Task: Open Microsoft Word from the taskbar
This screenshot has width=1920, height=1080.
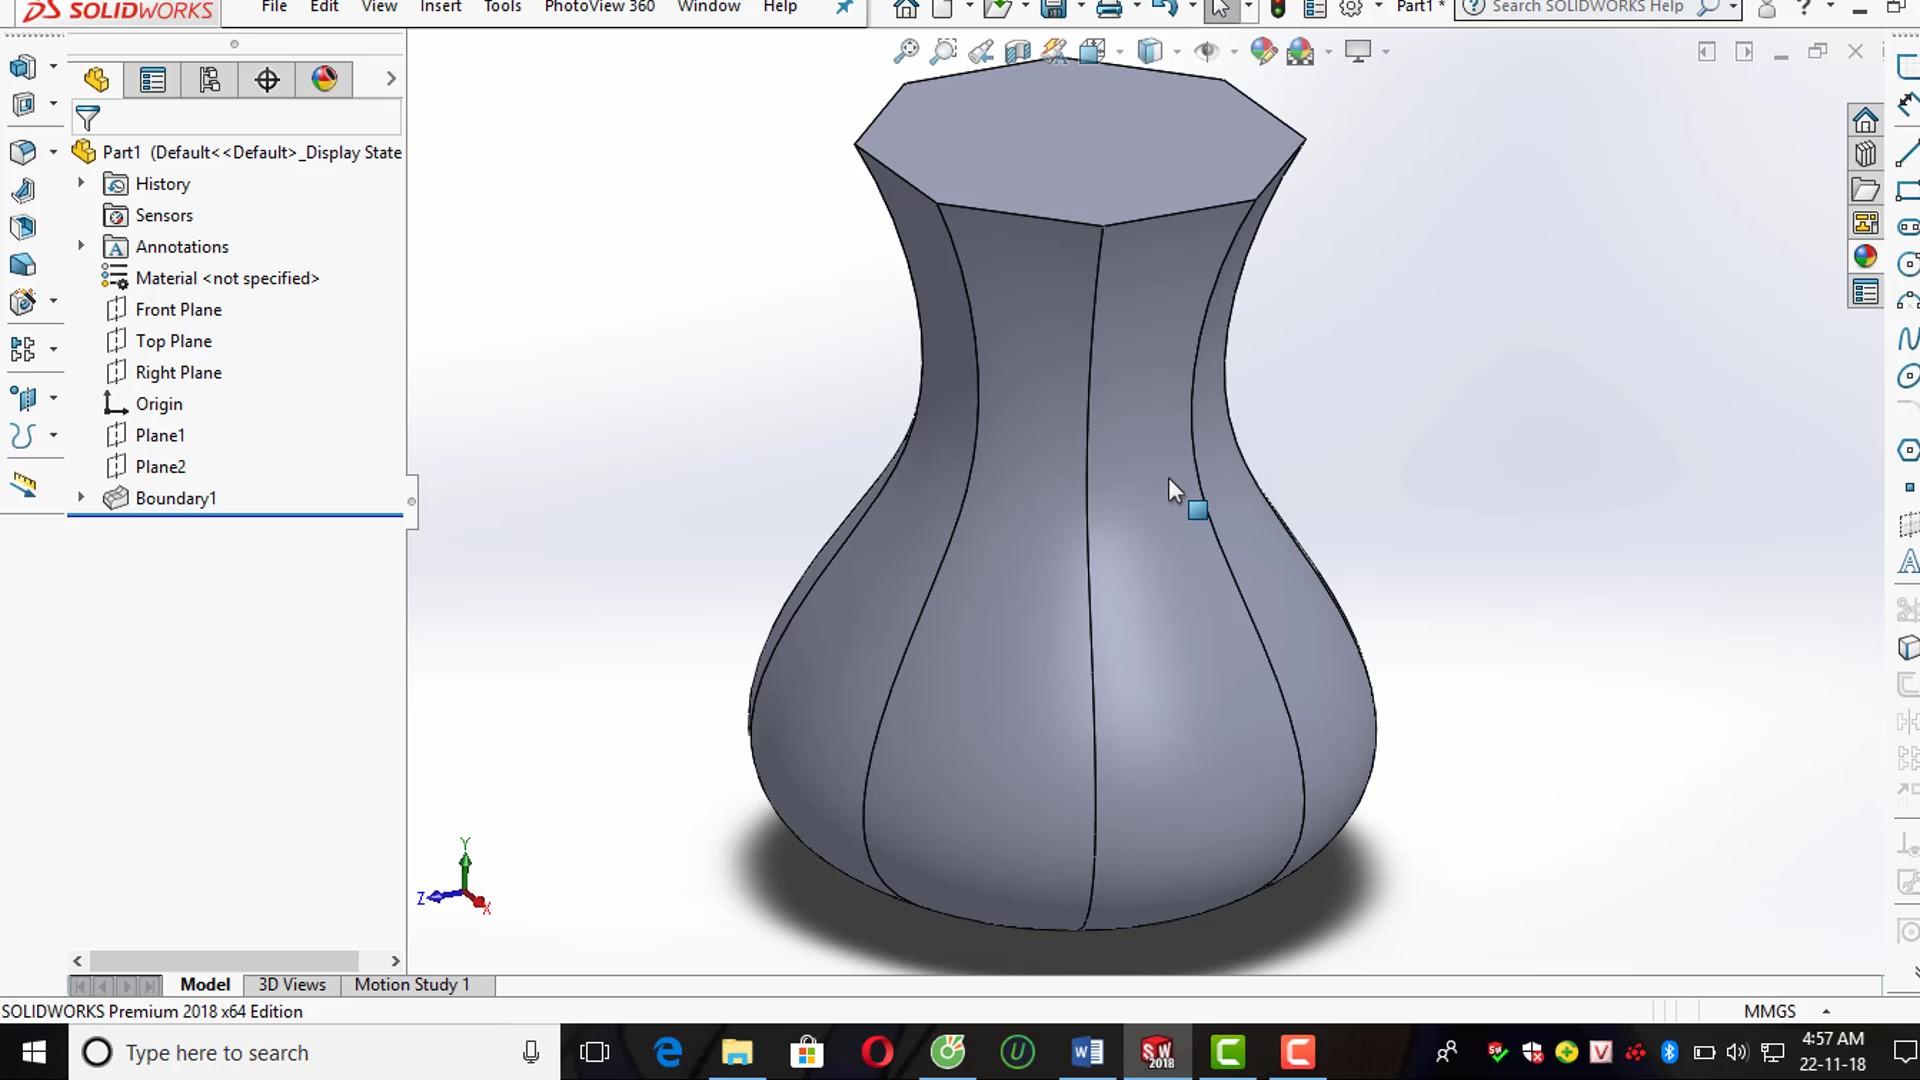Action: (x=1087, y=1052)
